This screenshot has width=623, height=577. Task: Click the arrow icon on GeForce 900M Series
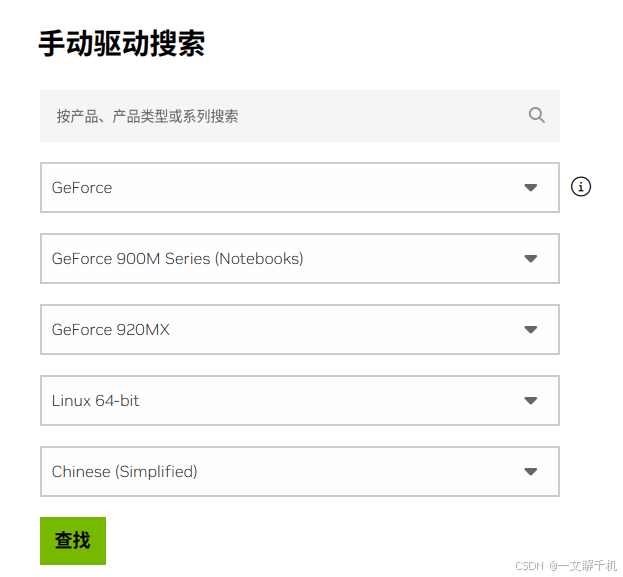point(531,259)
